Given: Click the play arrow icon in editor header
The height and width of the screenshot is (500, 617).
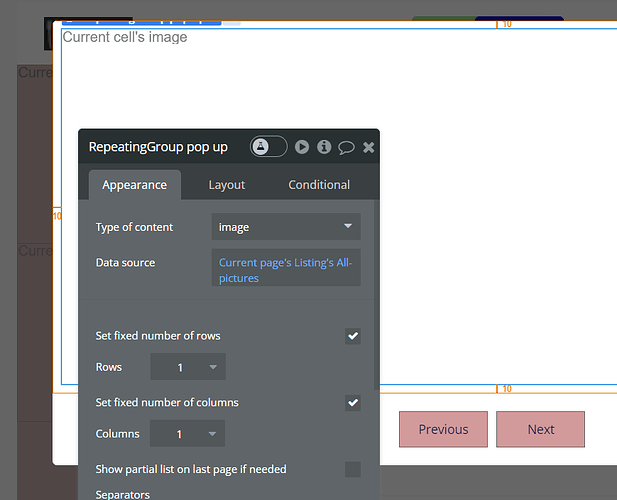Looking at the screenshot, I should [x=302, y=147].
